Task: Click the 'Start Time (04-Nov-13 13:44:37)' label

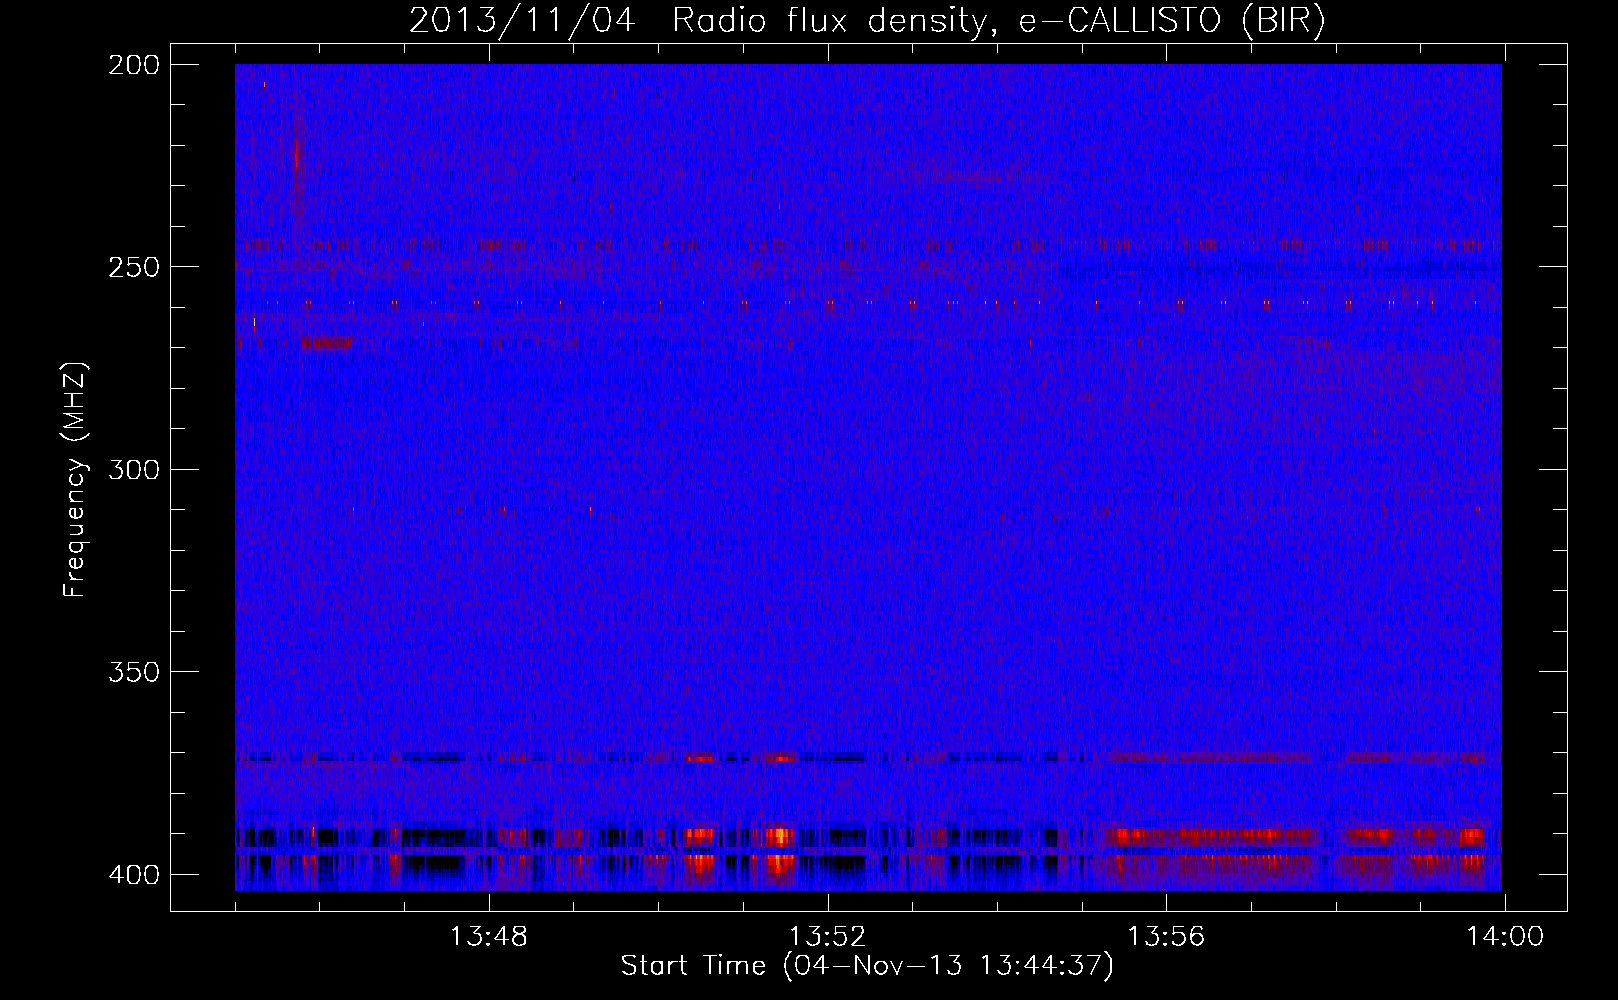Action: click(867, 966)
